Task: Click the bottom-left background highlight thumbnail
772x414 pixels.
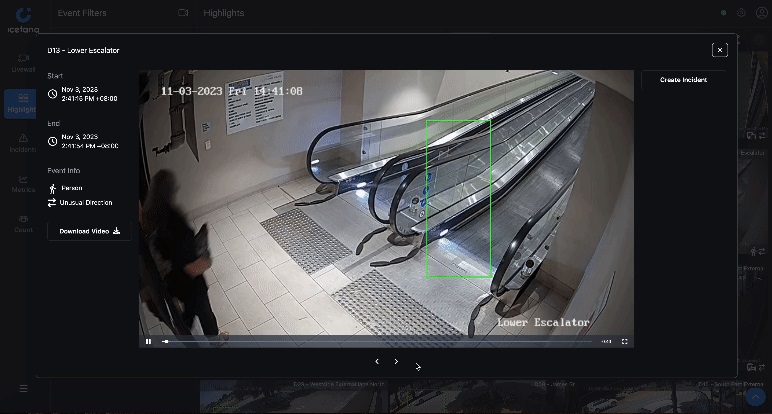Action: (x=293, y=396)
